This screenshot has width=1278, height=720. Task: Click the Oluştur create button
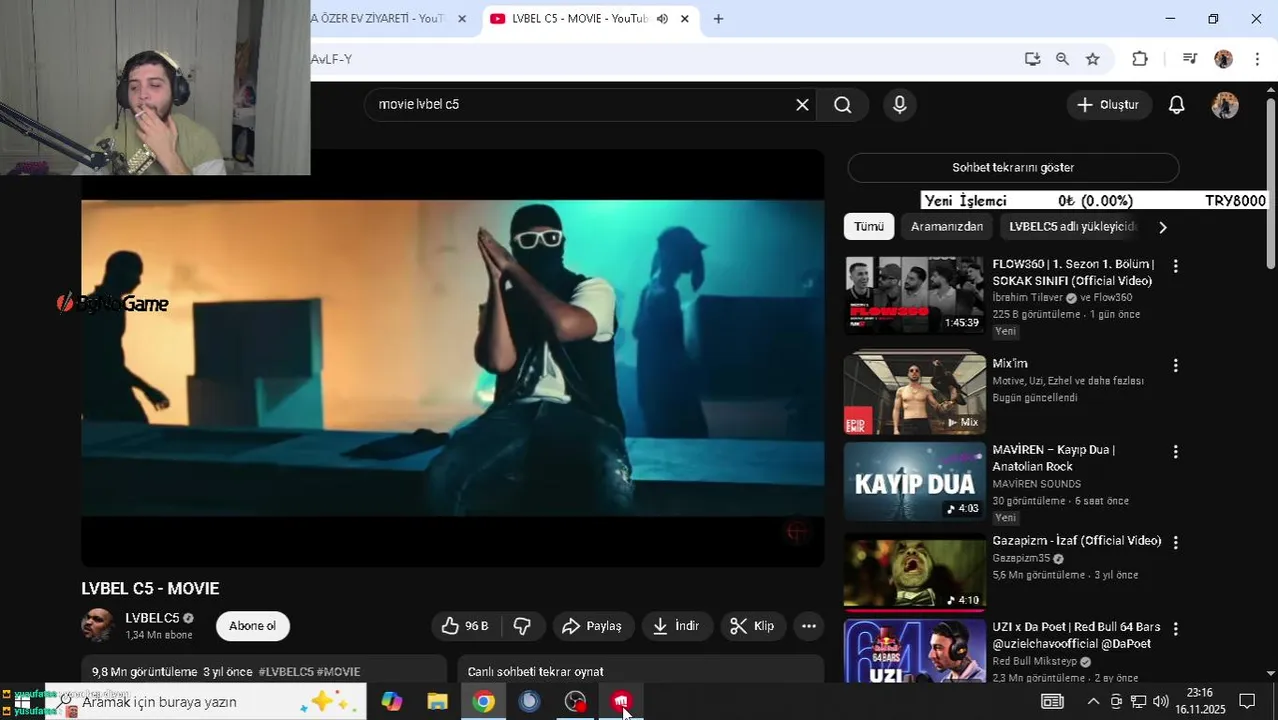coord(1108,104)
